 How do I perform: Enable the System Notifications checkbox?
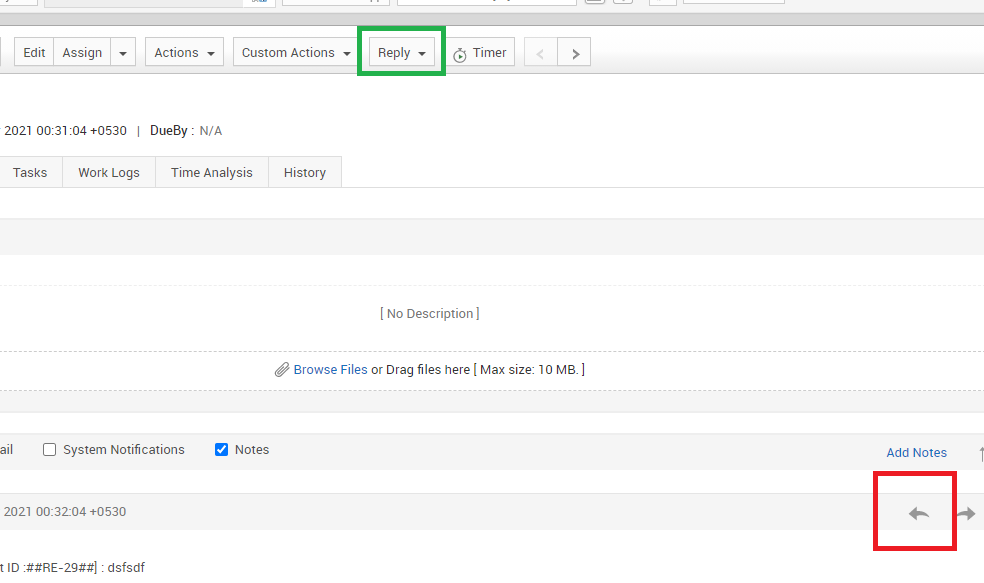[50, 449]
